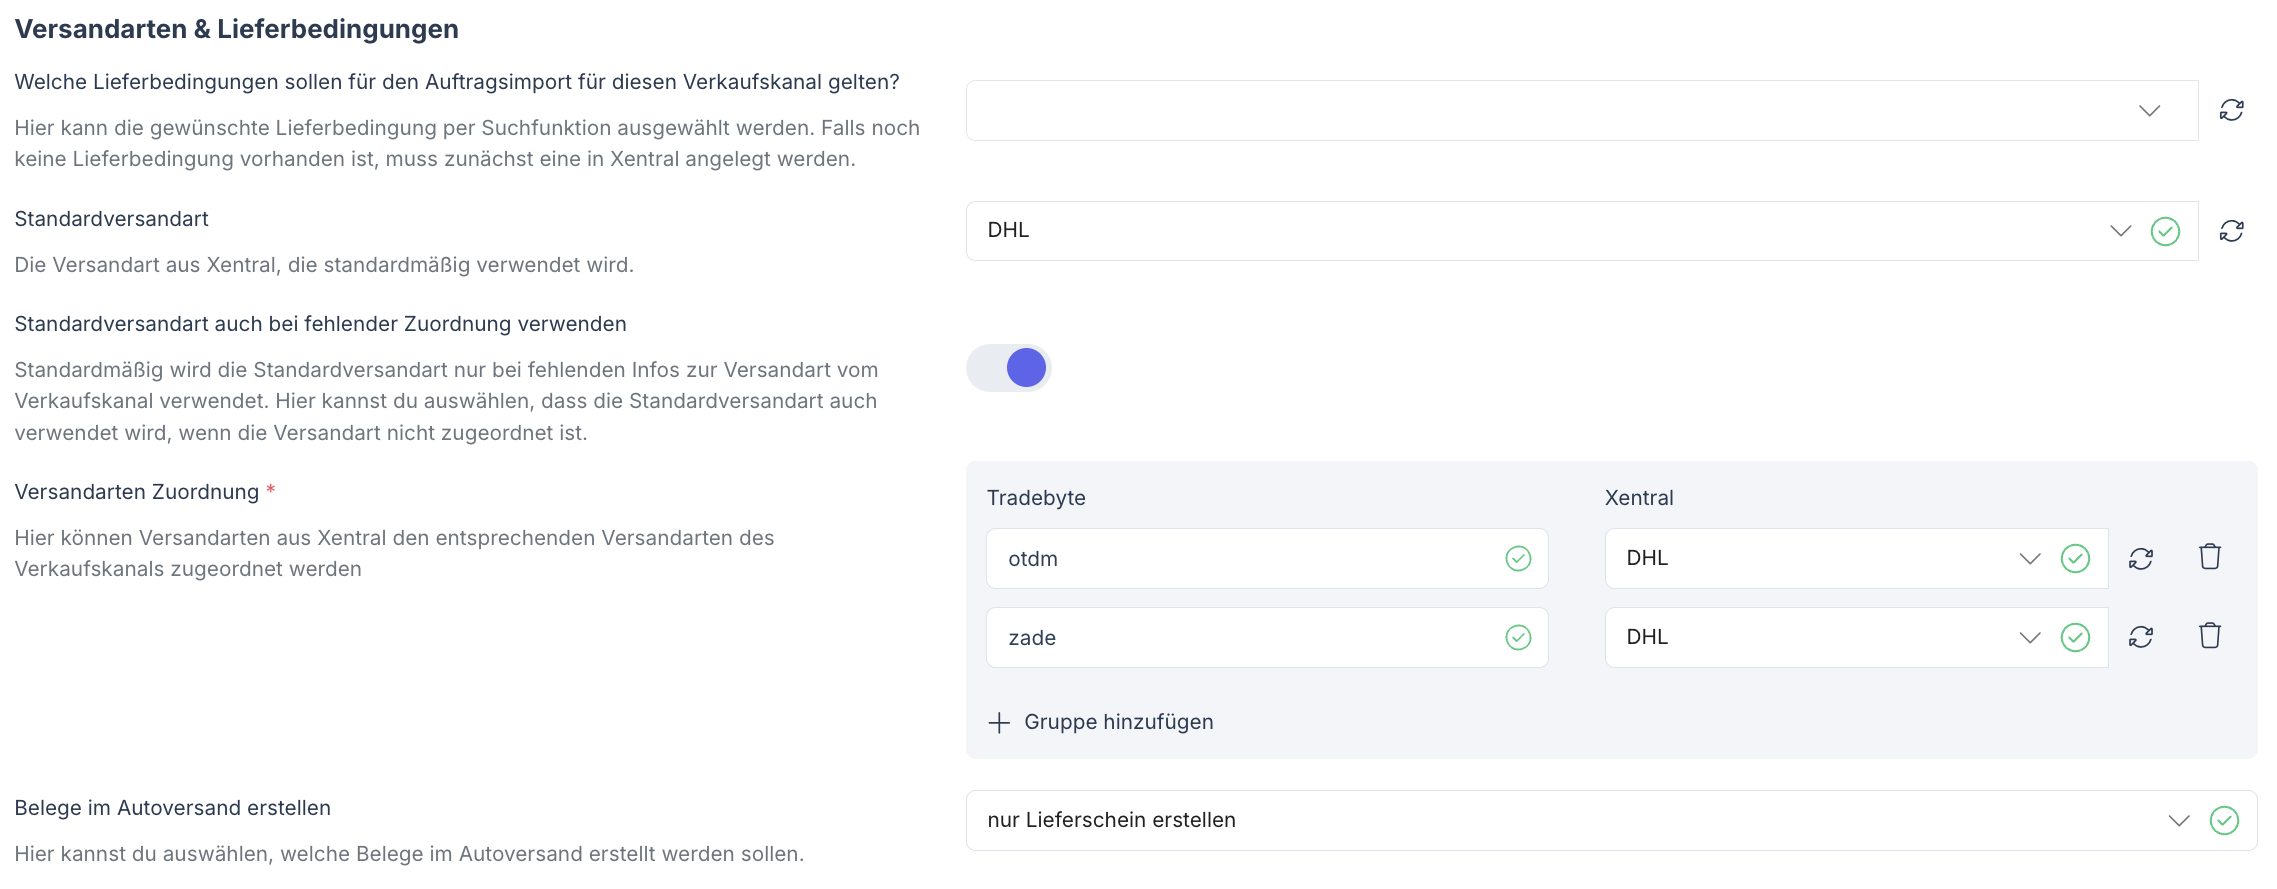The width and height of the screenshot is (2277, 889).
Task: Toggle Standardversandart bei fehlender Zuordnung switch
Action: (1008, 368)
